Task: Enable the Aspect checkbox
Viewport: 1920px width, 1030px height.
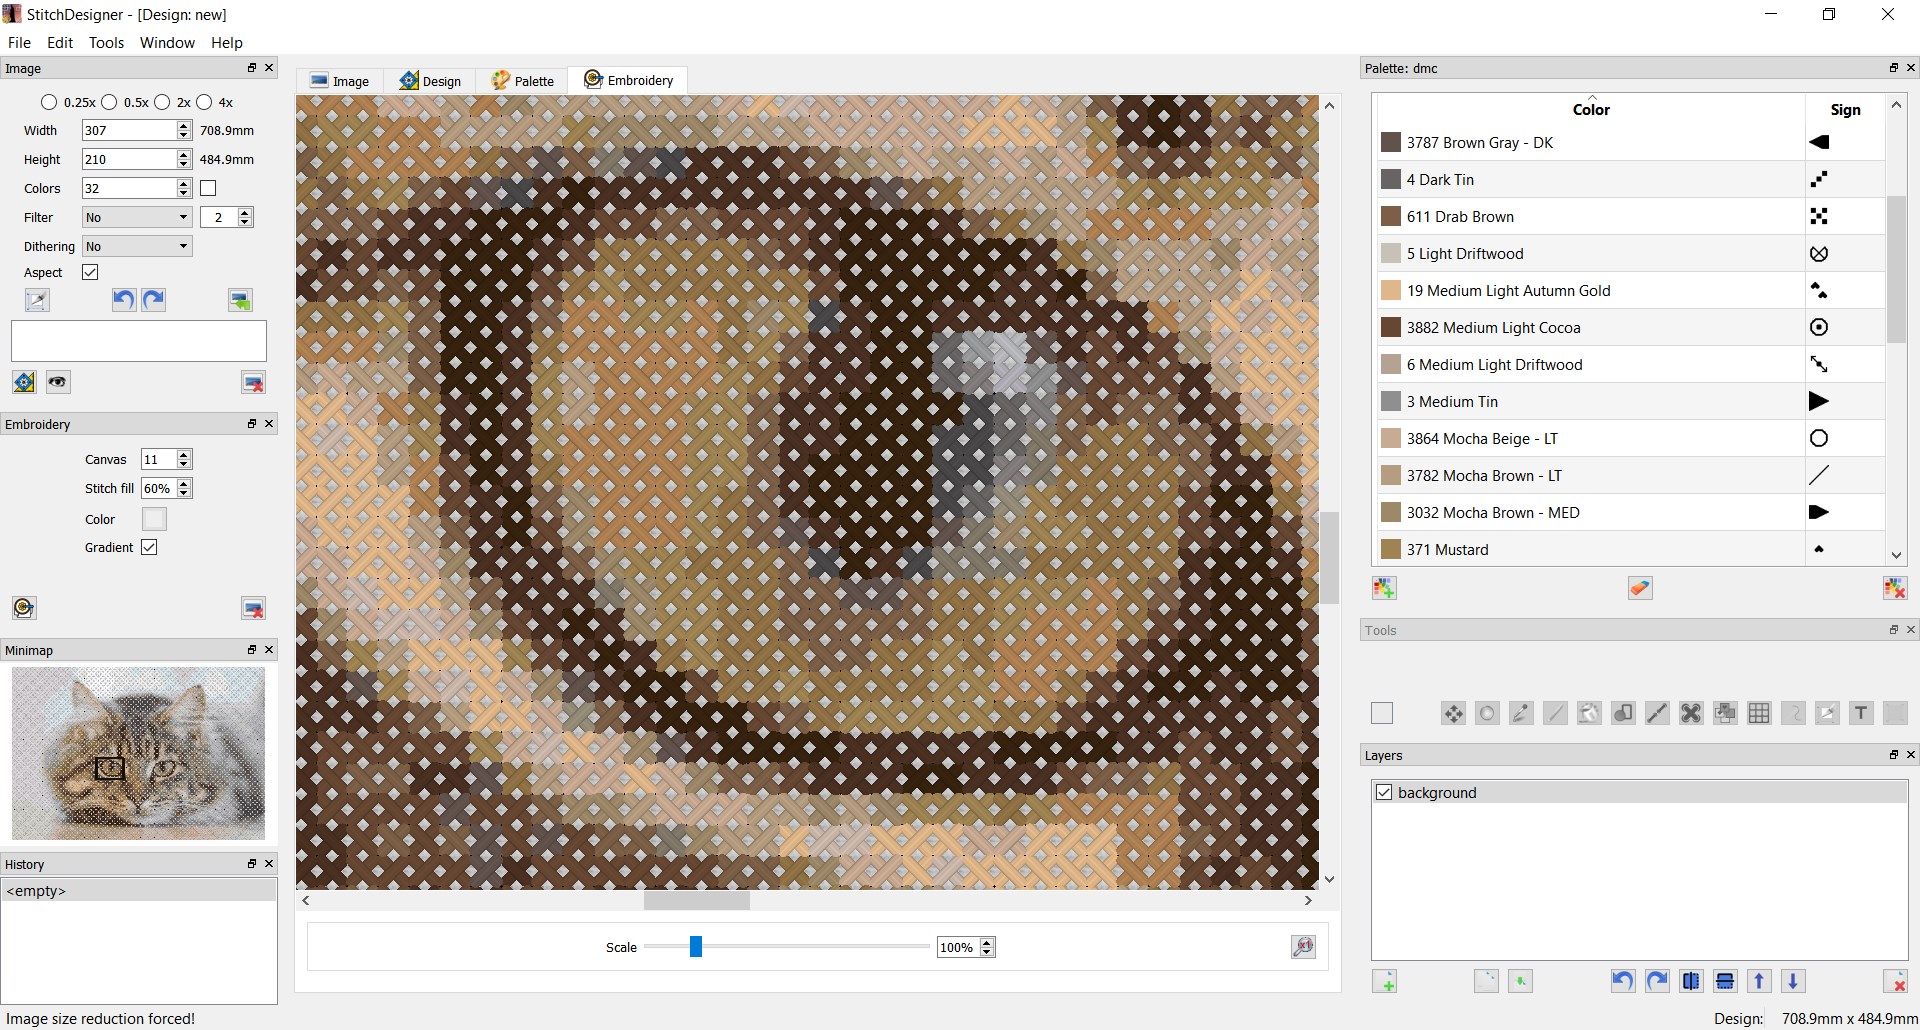Action: [90, 272]
